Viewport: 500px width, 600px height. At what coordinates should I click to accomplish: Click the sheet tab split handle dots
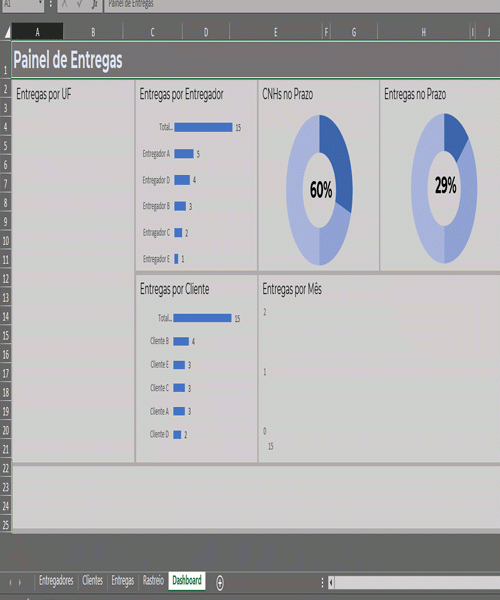pyautogui.click(x=322, y=582)
